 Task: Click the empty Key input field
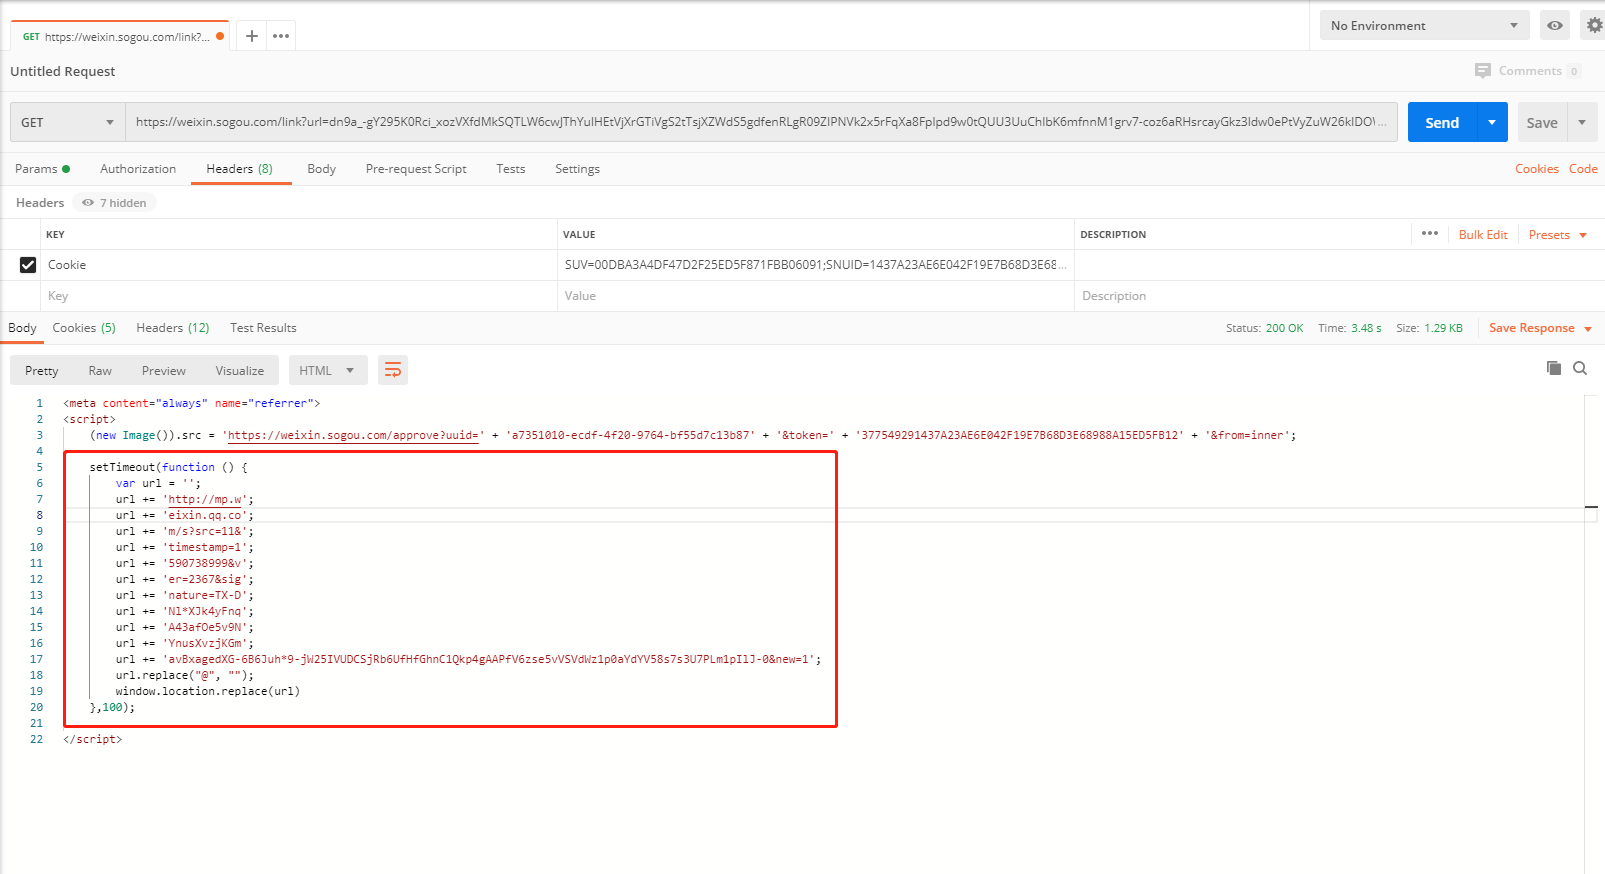tap(299, 296)
